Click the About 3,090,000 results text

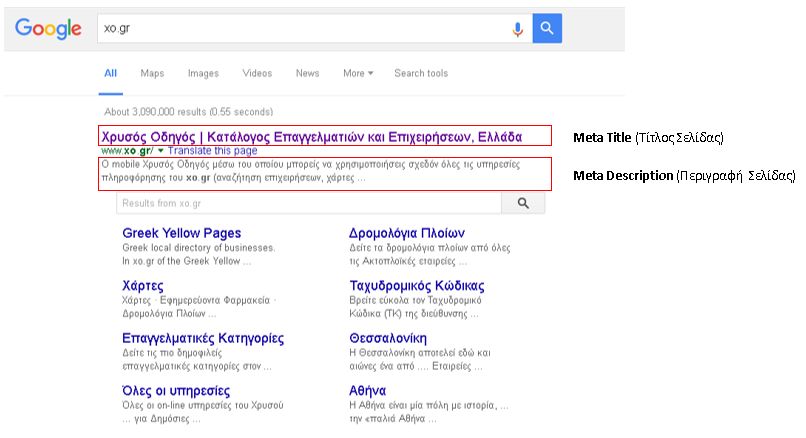pyautogui.click(x=189, y=112)
